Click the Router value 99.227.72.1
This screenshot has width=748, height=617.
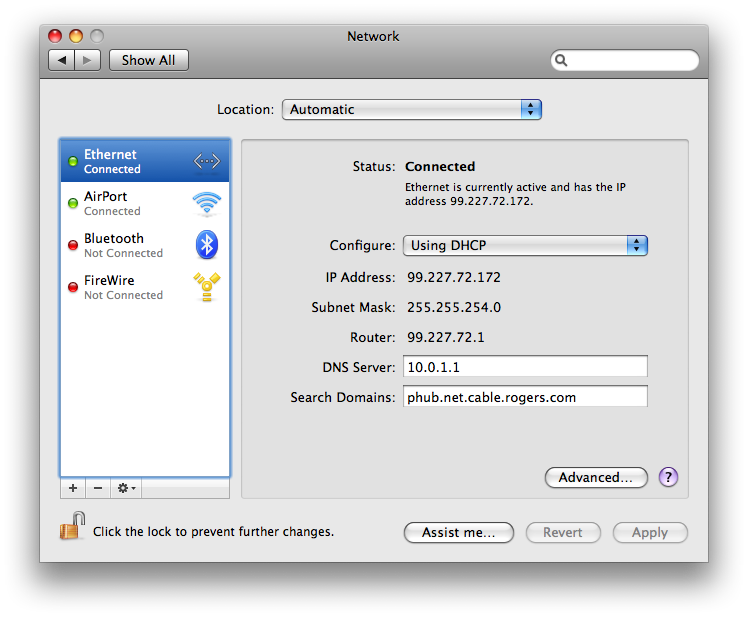tap(446, 337)
